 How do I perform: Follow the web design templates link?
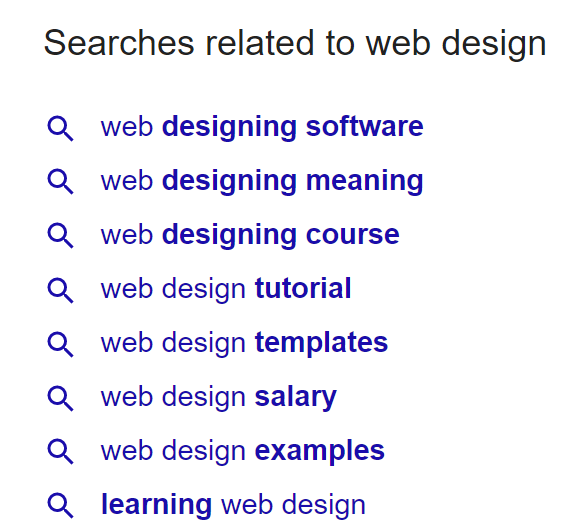[x=244, y=343]
